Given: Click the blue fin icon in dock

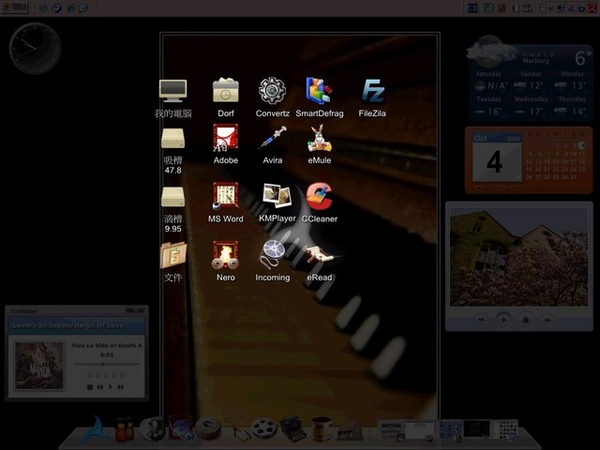Looking at the screenshot, I should 95,429.
